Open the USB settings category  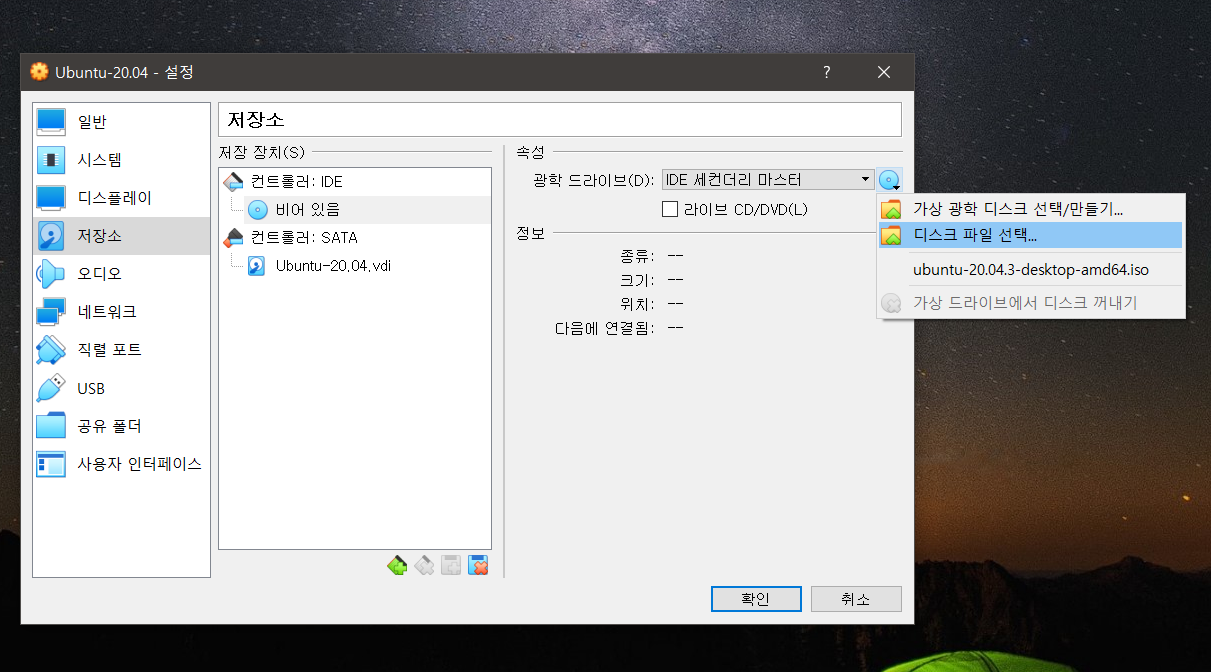(91, 388)
